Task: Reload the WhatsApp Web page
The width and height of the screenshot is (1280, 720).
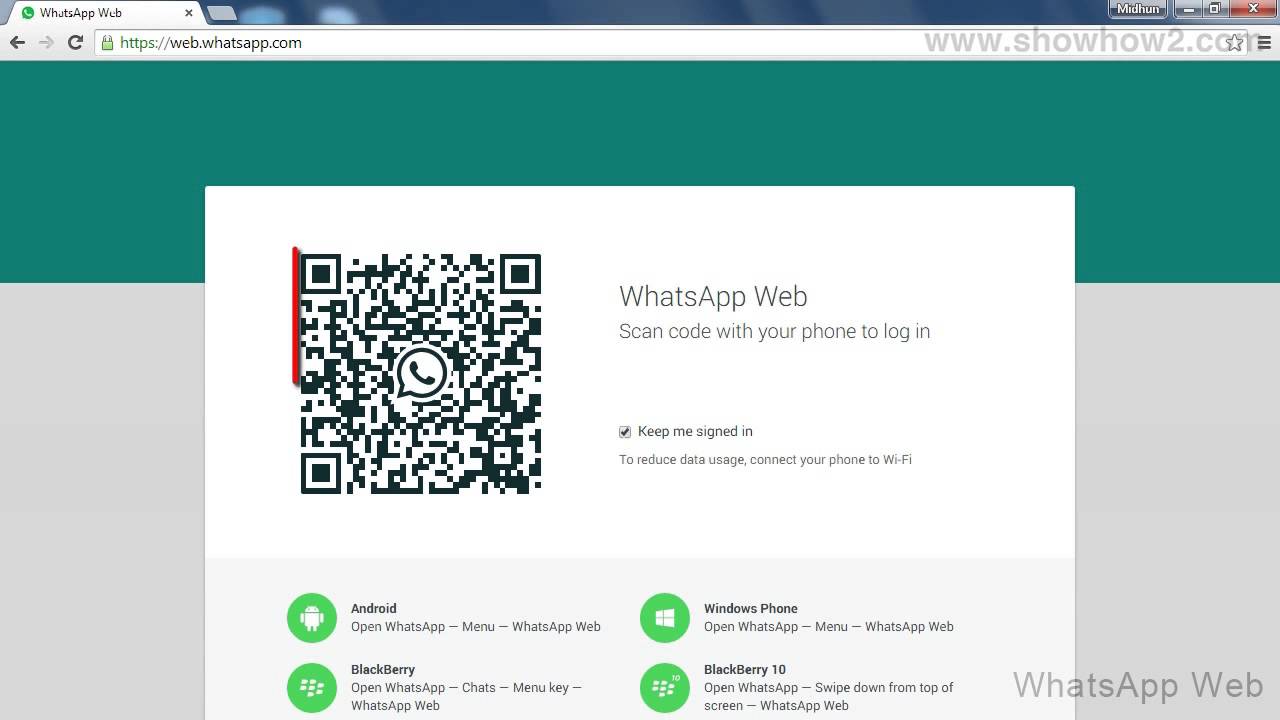Action: pyautogui.click(x=75, y=43)
